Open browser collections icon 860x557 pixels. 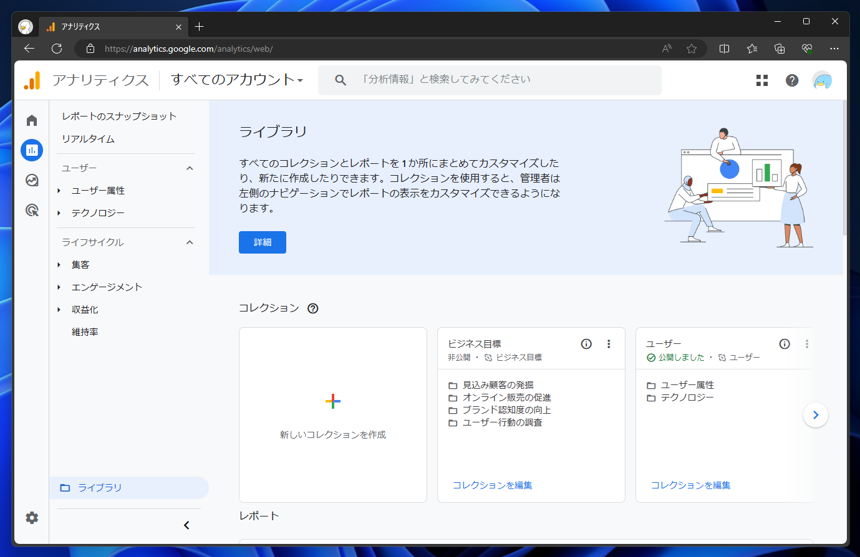tap(779, 48)
